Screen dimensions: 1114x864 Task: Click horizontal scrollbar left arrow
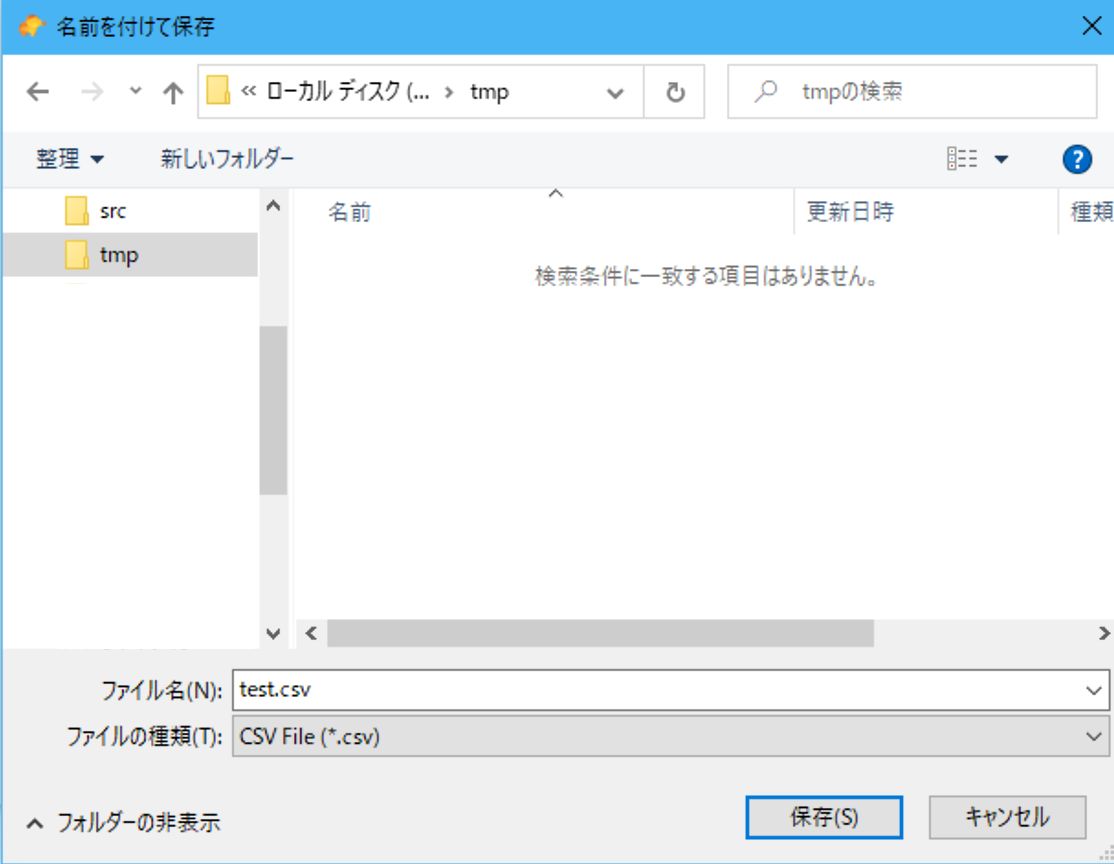coord(311,633)
